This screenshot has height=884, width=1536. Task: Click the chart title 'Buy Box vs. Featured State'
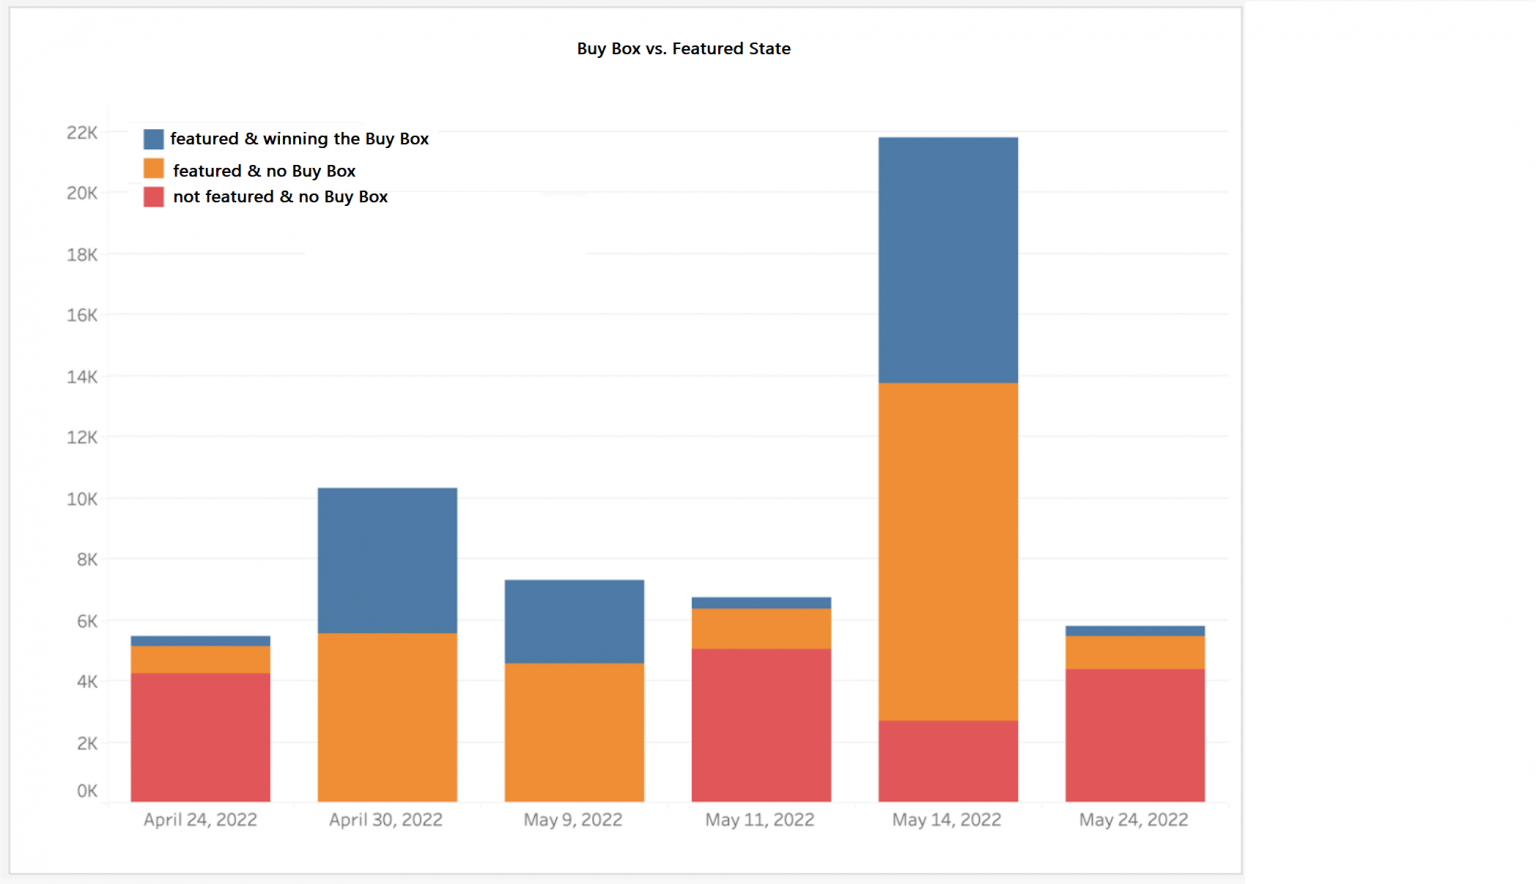pos(684,48)
